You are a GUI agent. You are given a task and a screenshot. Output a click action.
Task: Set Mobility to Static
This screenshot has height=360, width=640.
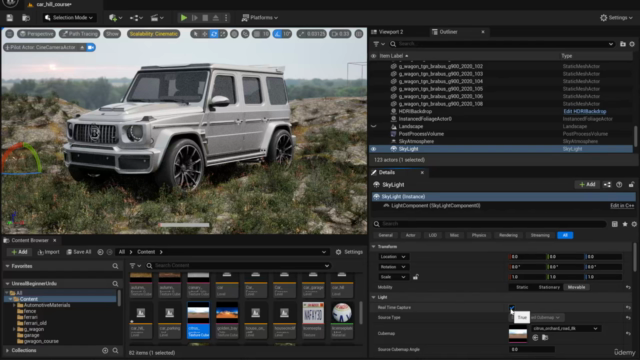click(x=522, y=287)
